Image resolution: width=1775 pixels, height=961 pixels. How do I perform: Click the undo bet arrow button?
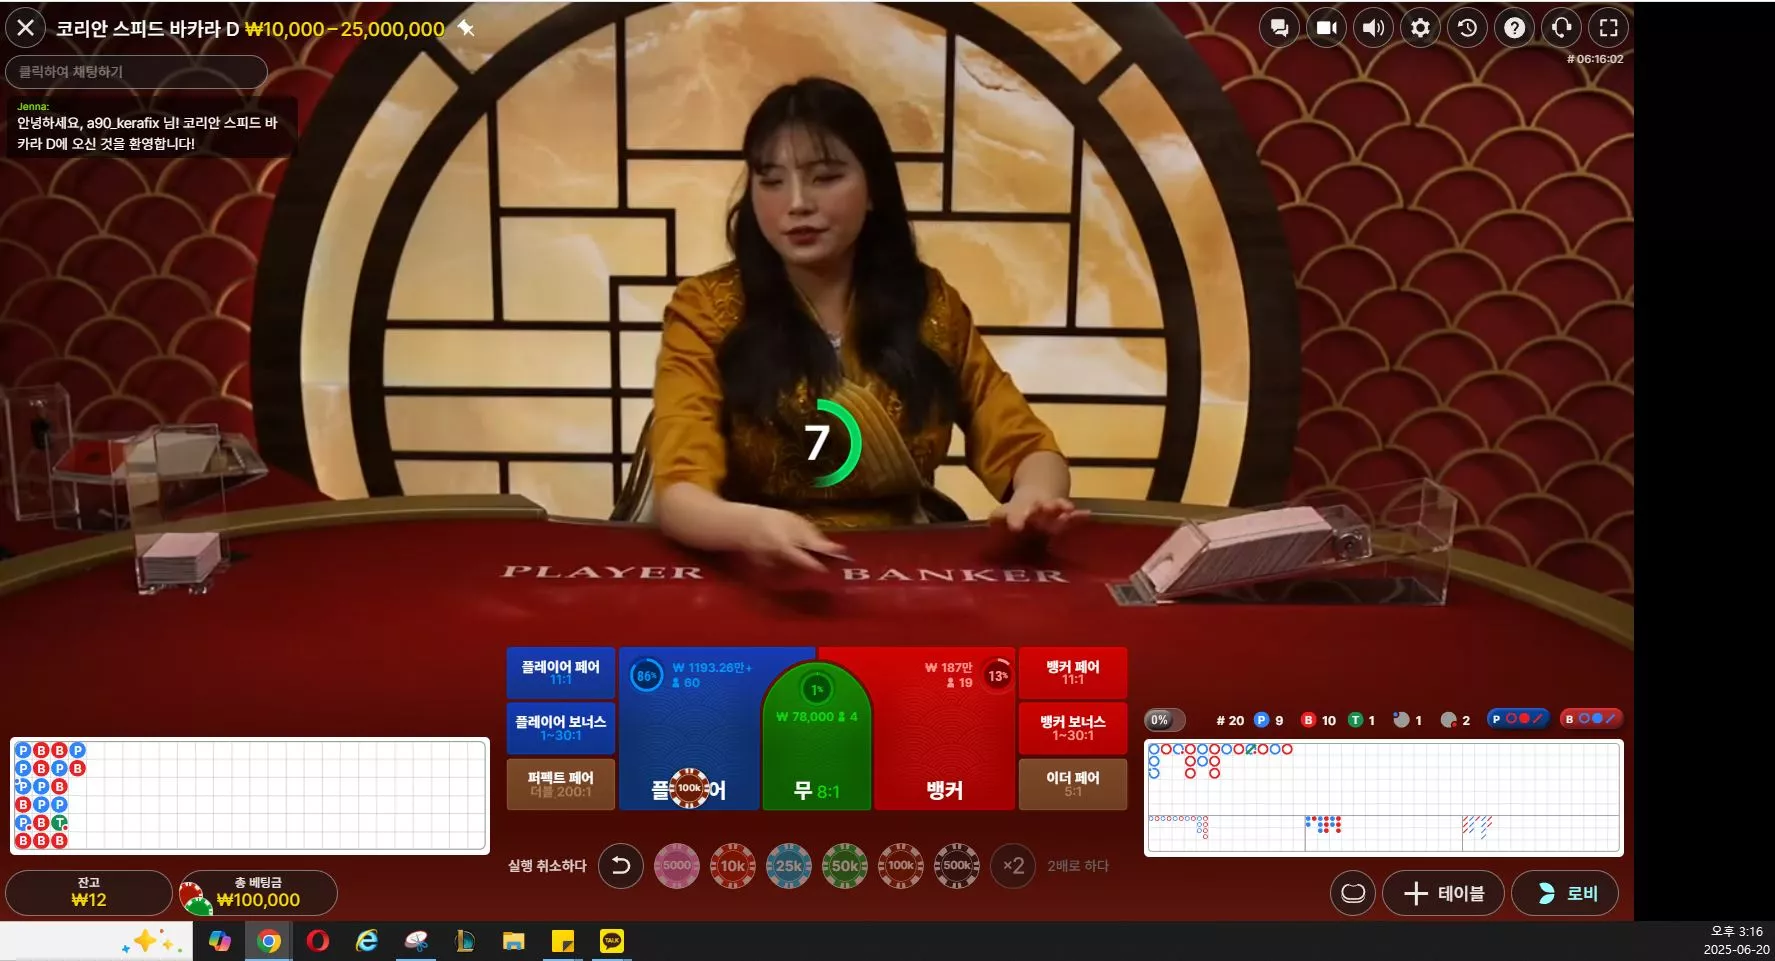620,866
